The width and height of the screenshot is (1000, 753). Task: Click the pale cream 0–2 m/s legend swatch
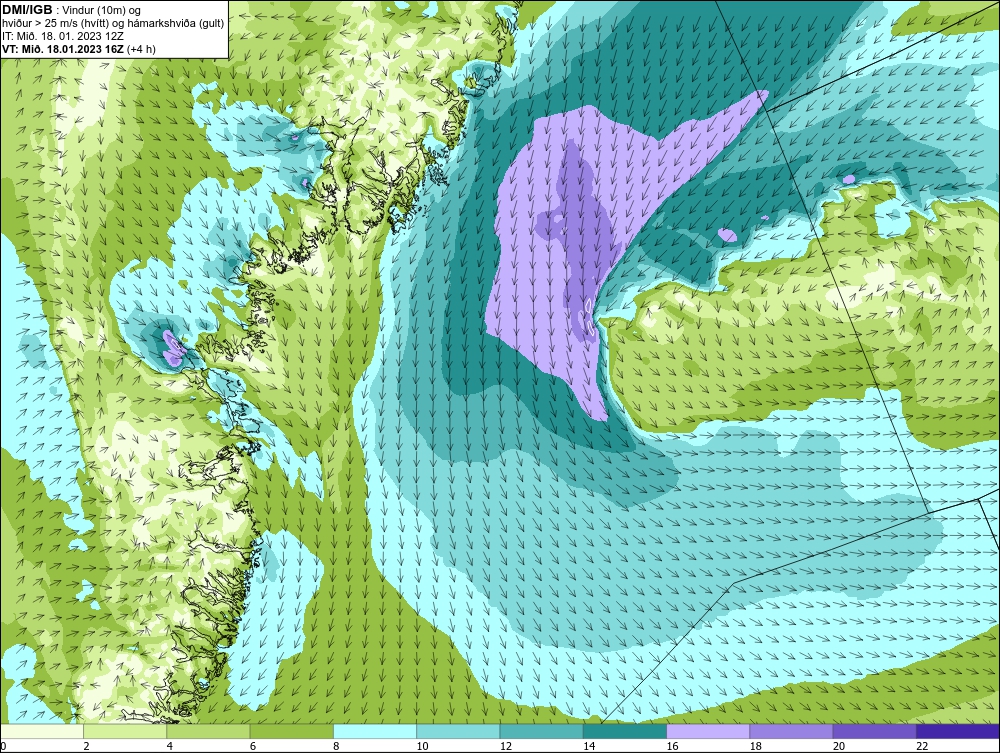(42, 731)
